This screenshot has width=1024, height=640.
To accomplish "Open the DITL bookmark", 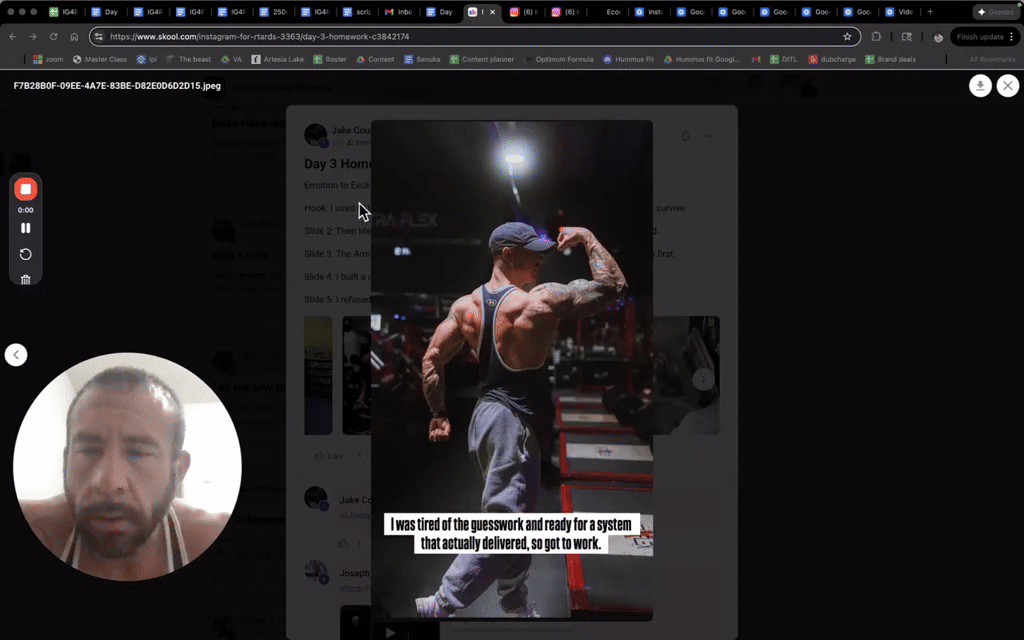I will click(783, 59).
